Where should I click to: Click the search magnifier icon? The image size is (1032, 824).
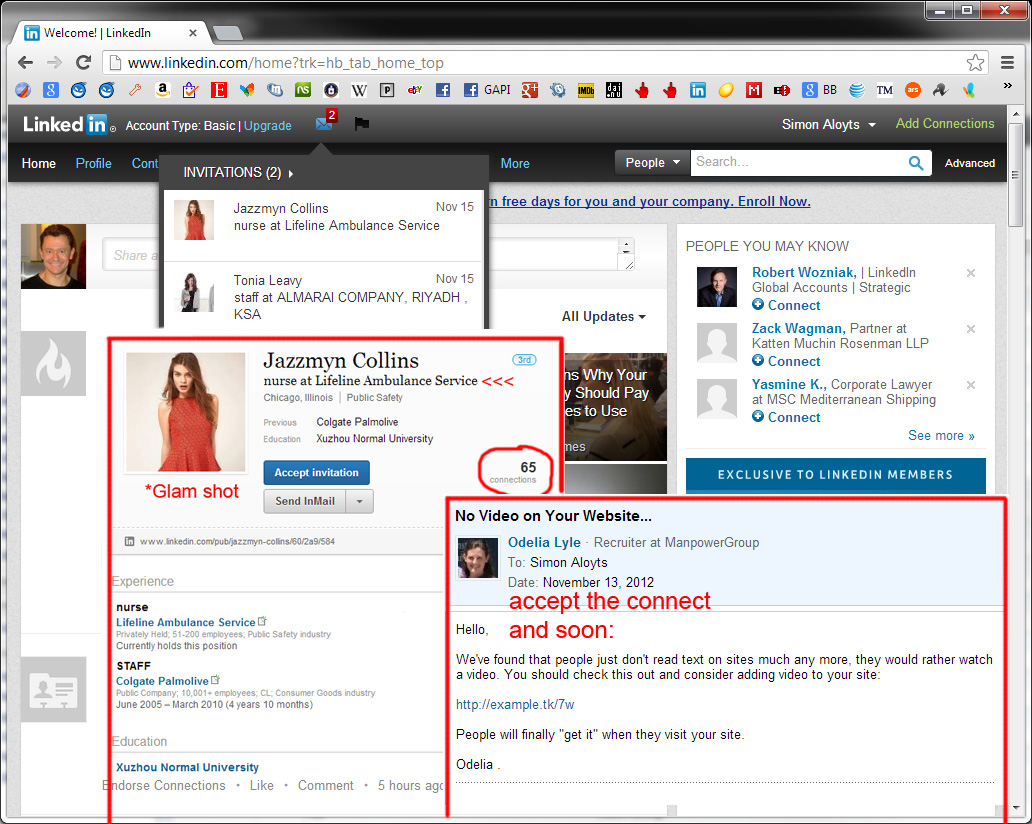click(x=915, y=163)
